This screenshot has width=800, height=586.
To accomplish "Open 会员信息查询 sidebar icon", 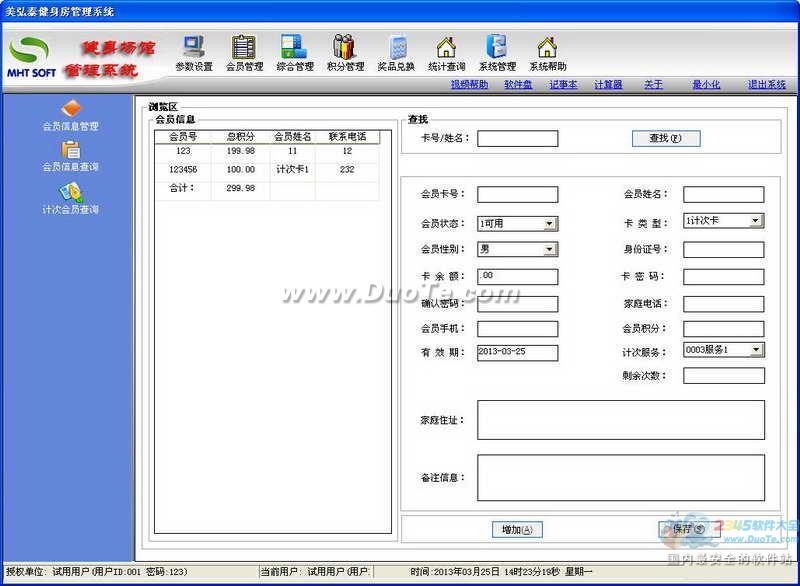I will pos(70,150).
